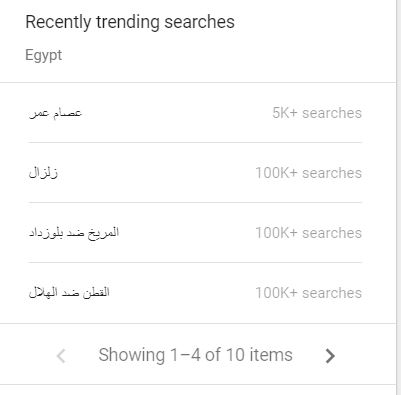This screenshot has width=401, height=395.
Task: Select the المريخ ضد بلوزداد search row
Action: tap(195, 233)
